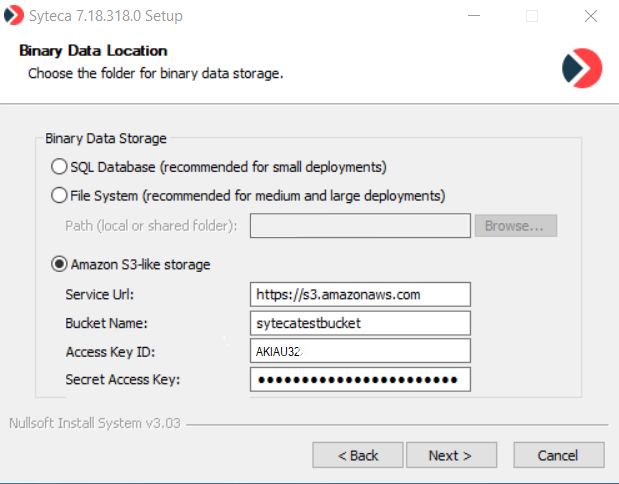Select the Amazon S3-like storage radio button
Viewport: 619px width, 484px height.
(x=60, y=265)
